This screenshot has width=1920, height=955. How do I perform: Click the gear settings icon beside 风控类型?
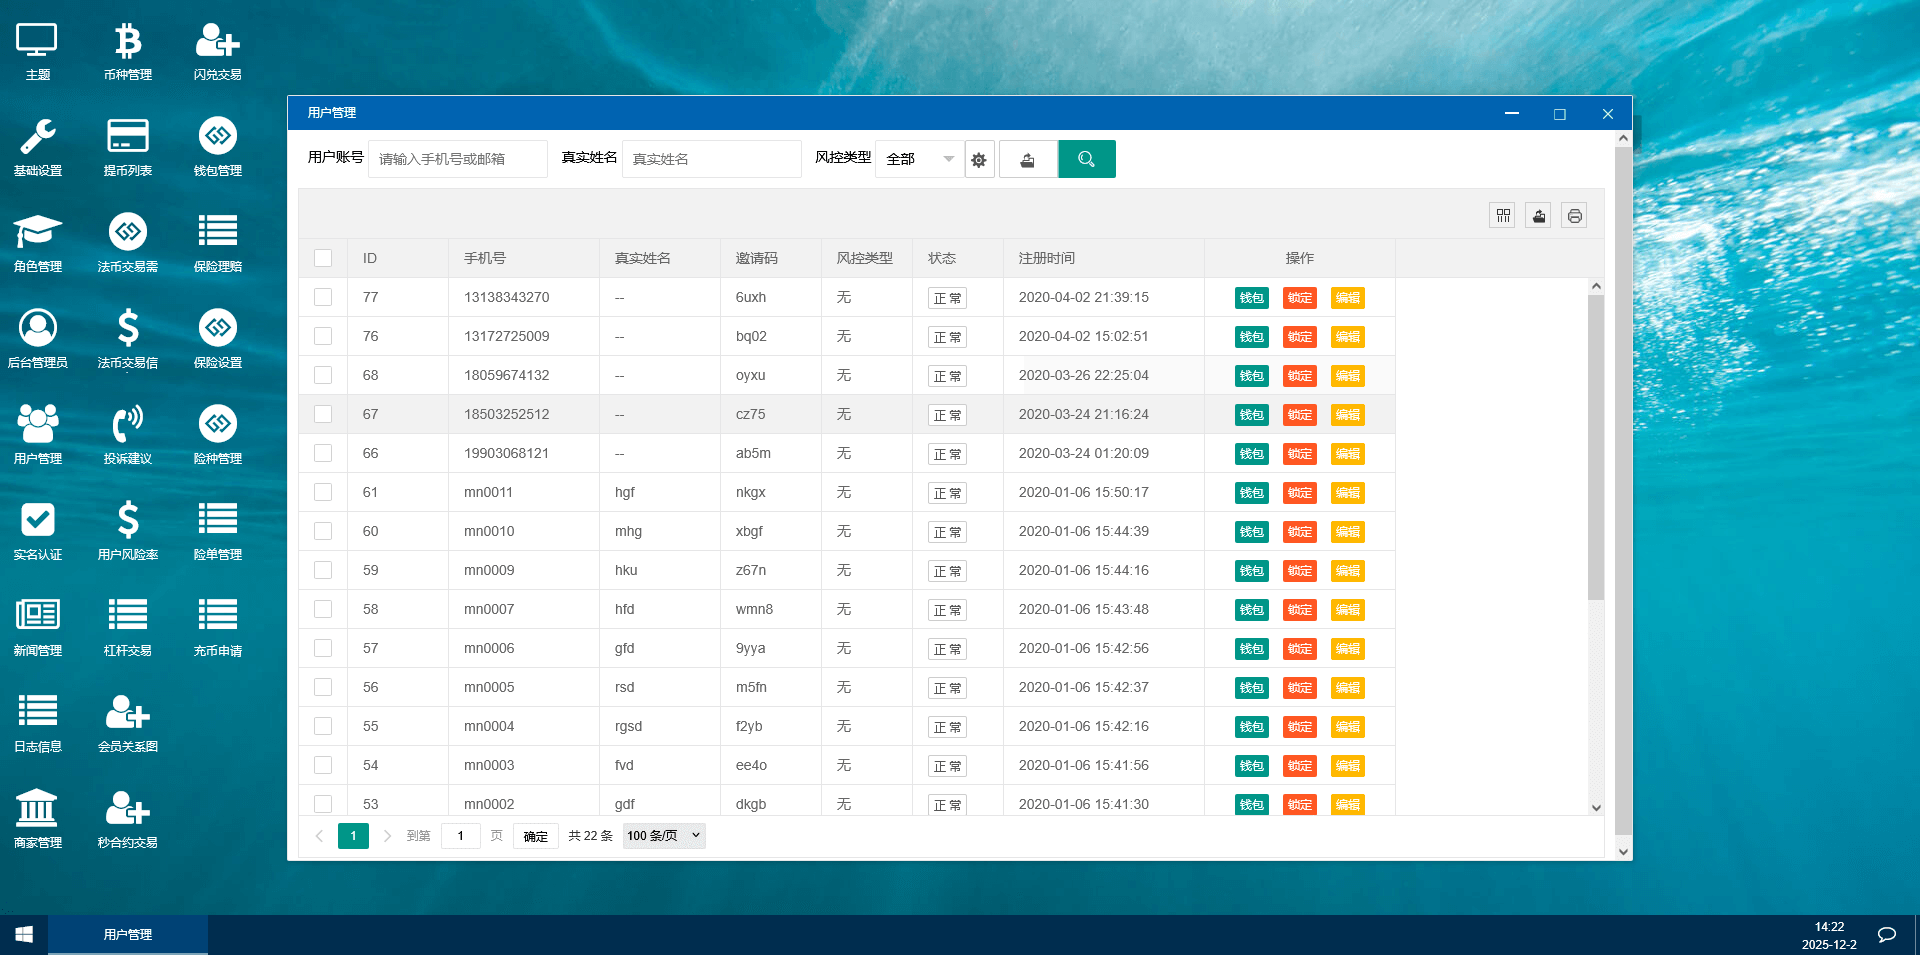[x=979, y=159]
